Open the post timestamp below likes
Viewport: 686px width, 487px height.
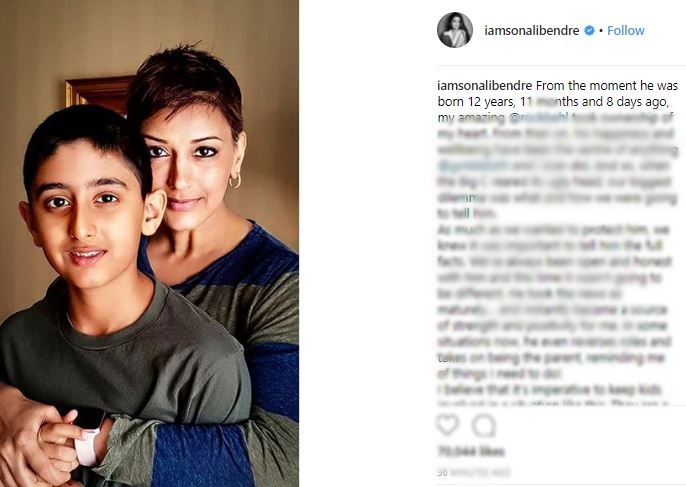474,473
